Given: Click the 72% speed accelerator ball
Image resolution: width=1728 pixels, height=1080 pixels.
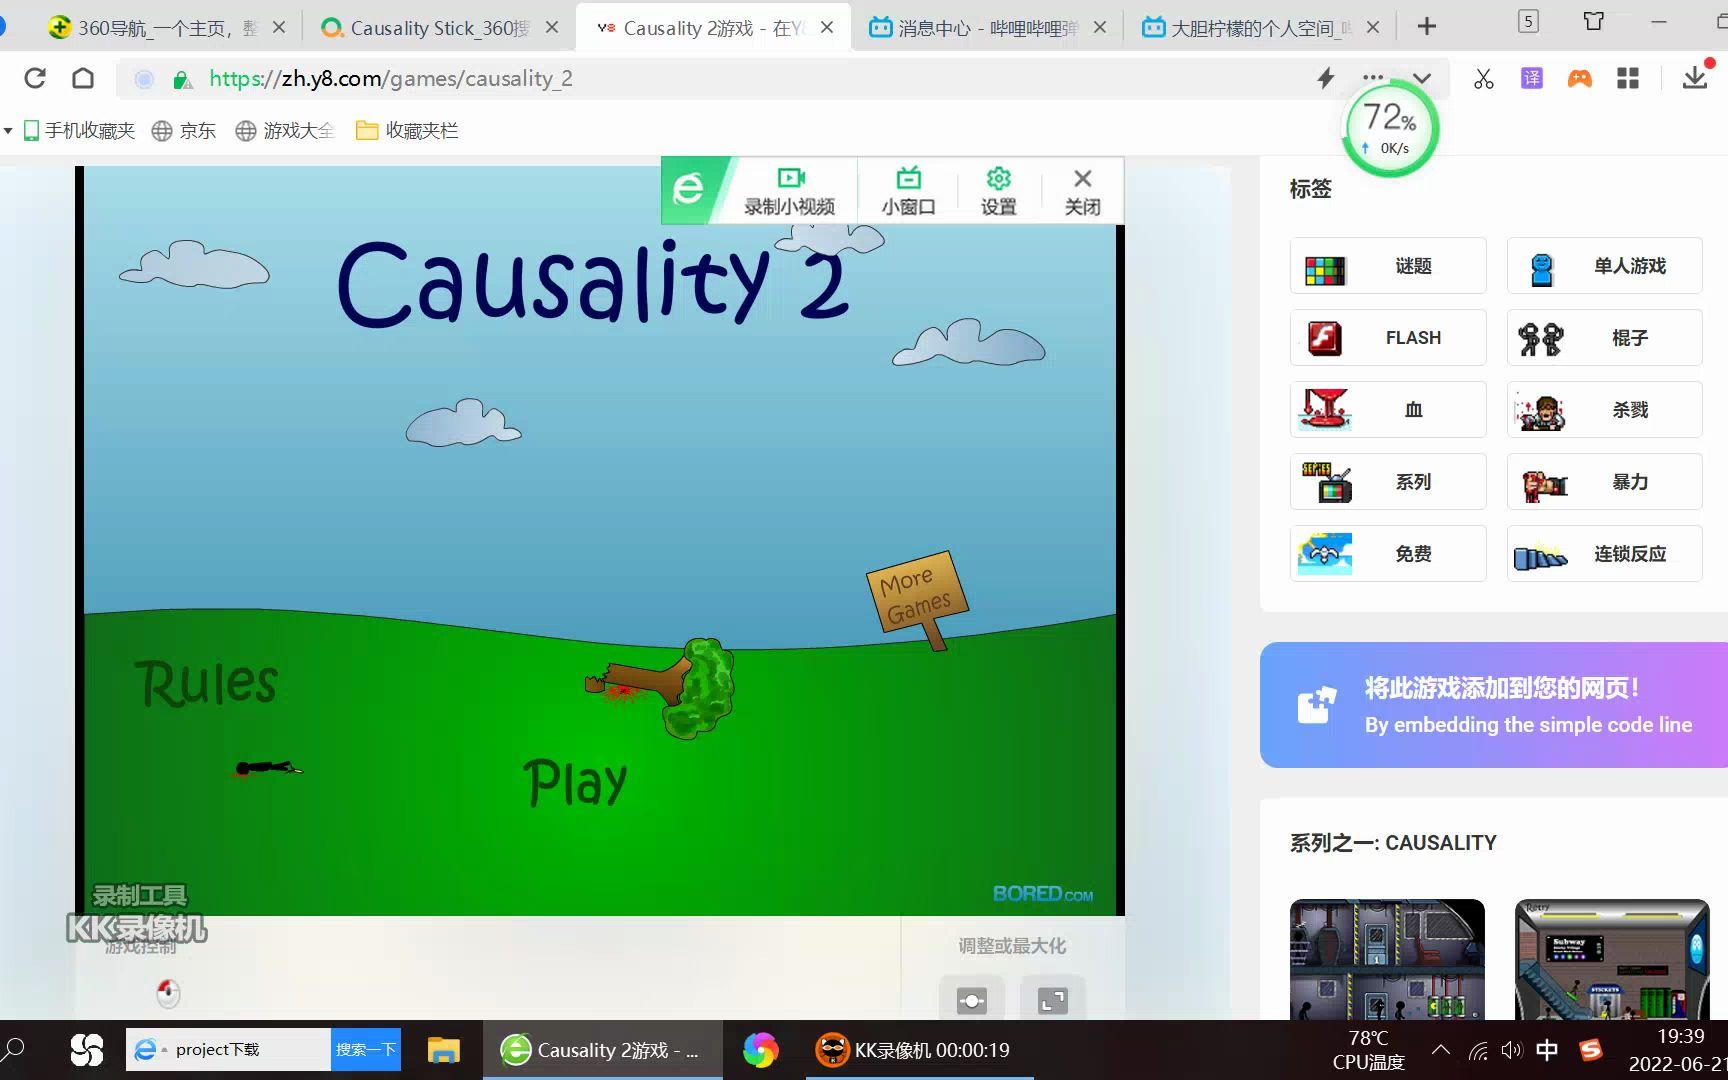Looking at the screenshot, I should tap(1389, 128).
